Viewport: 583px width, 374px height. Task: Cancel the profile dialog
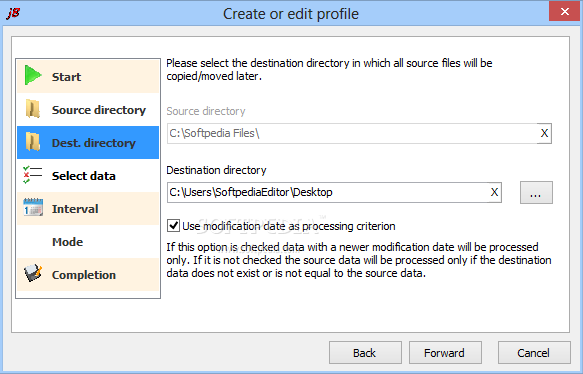(534, 352)
